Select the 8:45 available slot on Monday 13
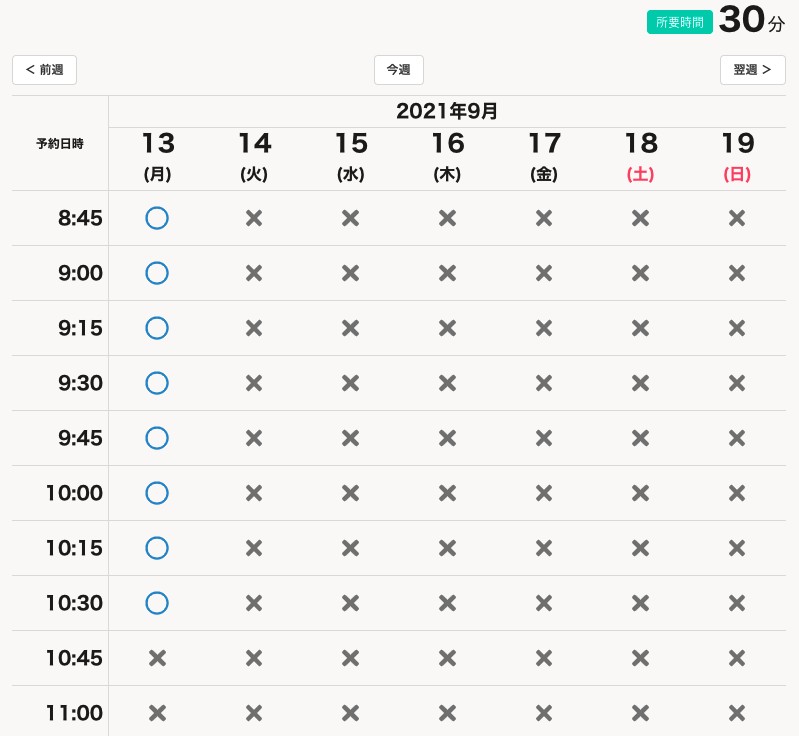The height and width of the screenshot is (736, 799). 157,218
